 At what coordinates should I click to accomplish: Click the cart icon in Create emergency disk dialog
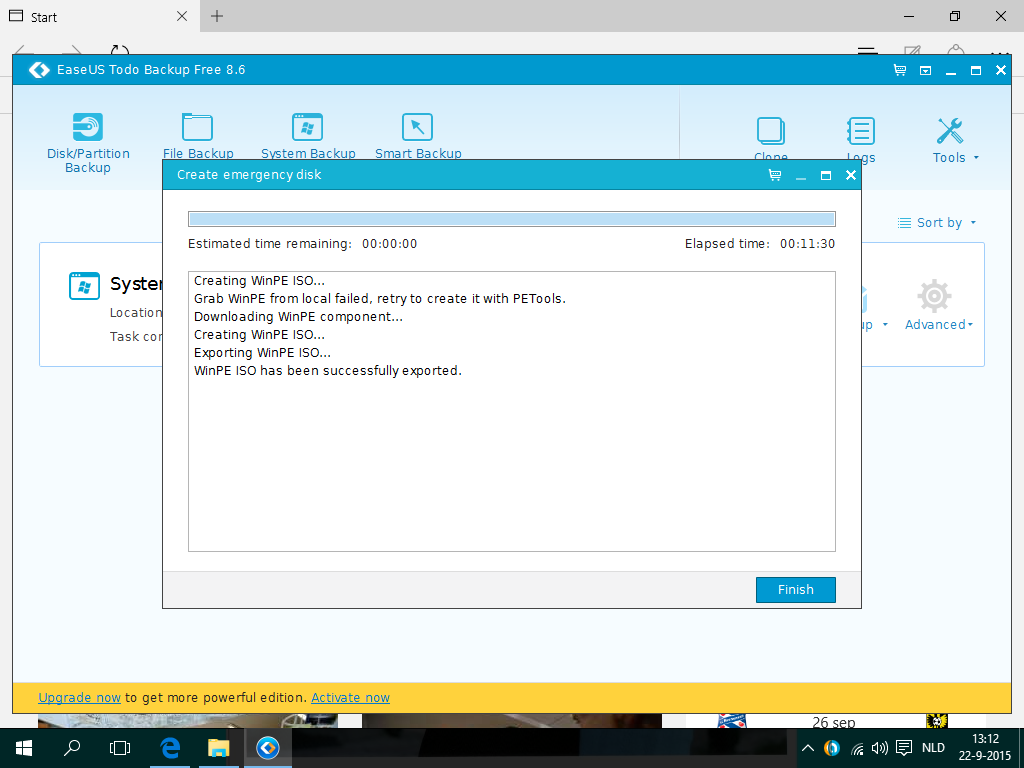point(775,175)
